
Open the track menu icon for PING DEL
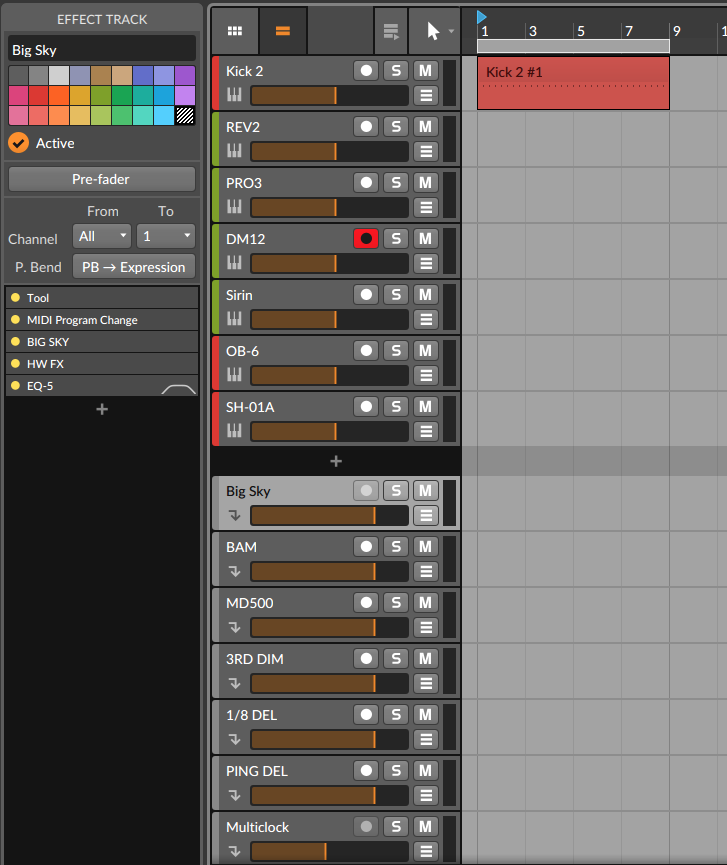[x=426, y=795]
